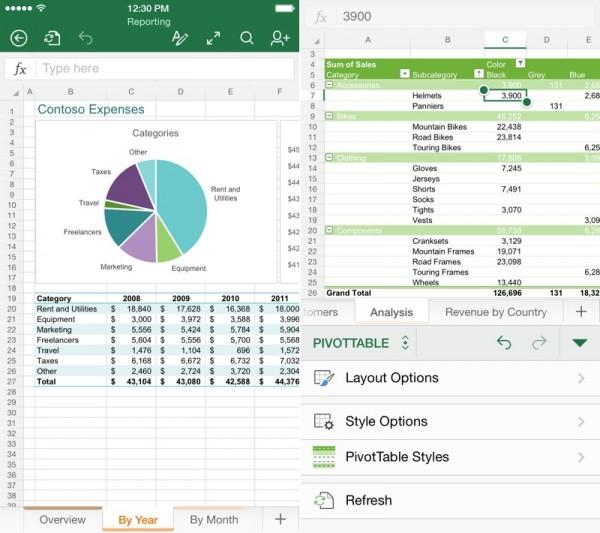The image size is (600, 533).
Task: Tap the Type here formula field
Action: point(160,68)
